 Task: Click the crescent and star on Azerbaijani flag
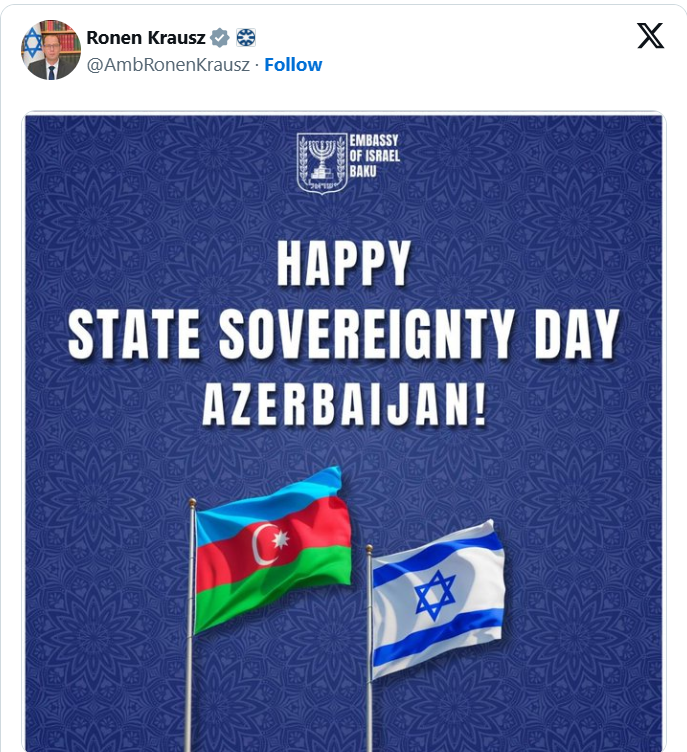click(x=271, y=543)
